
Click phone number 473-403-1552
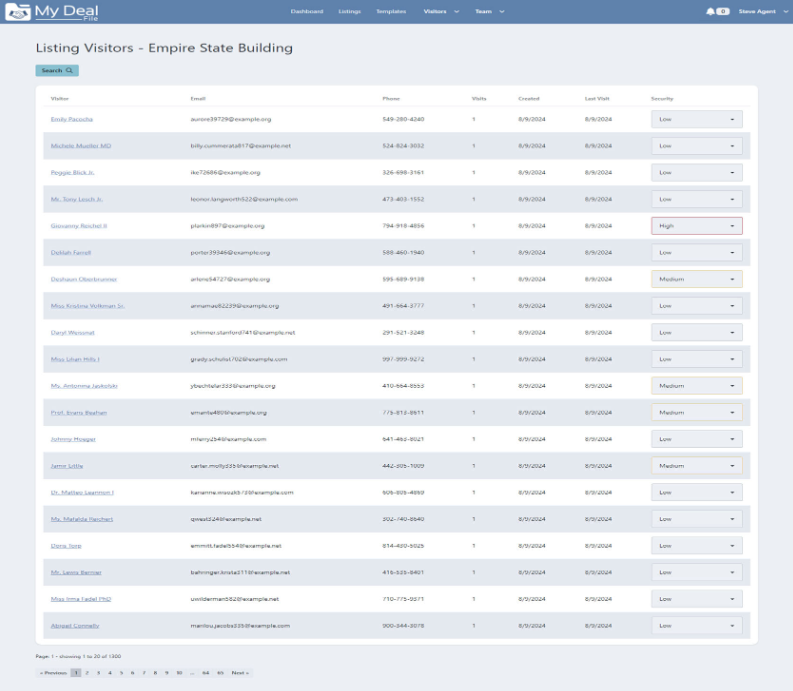[403, 199]
